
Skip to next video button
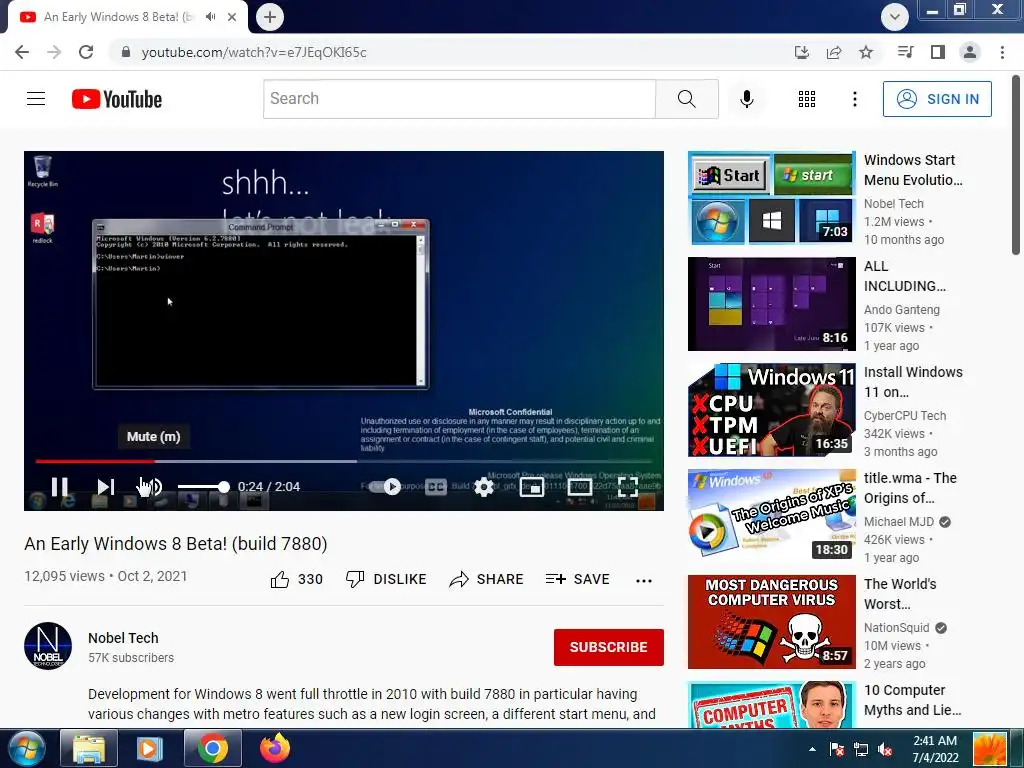(106, 487)
